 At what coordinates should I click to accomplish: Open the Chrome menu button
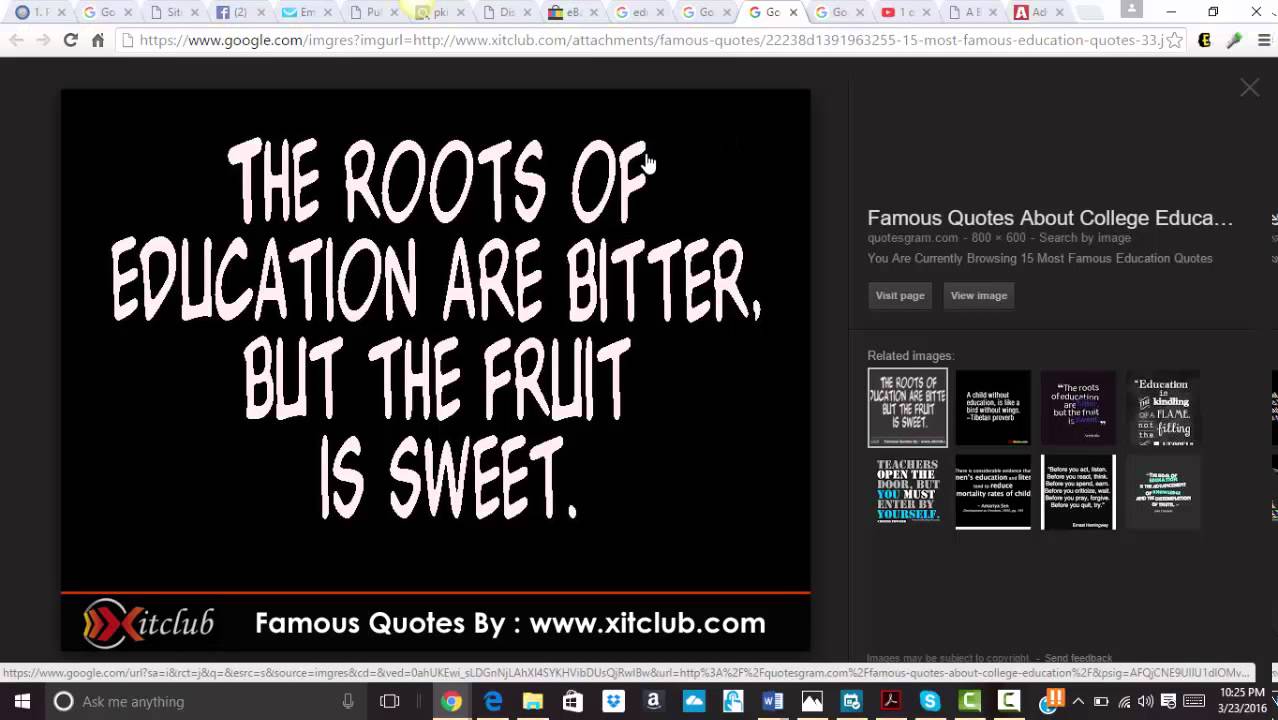coord(1263,40)
